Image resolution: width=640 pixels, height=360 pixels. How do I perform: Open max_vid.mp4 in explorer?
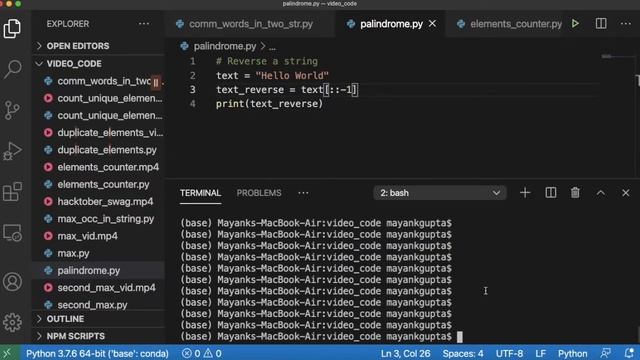98,236
